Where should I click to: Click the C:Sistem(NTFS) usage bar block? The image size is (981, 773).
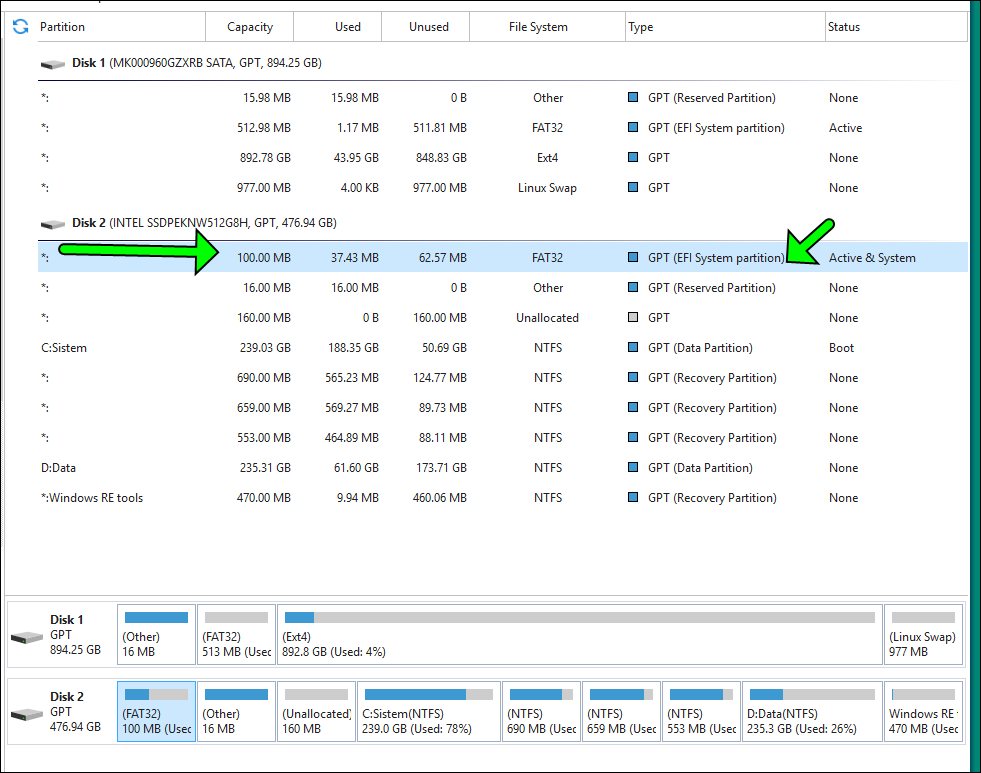point(428,711)
